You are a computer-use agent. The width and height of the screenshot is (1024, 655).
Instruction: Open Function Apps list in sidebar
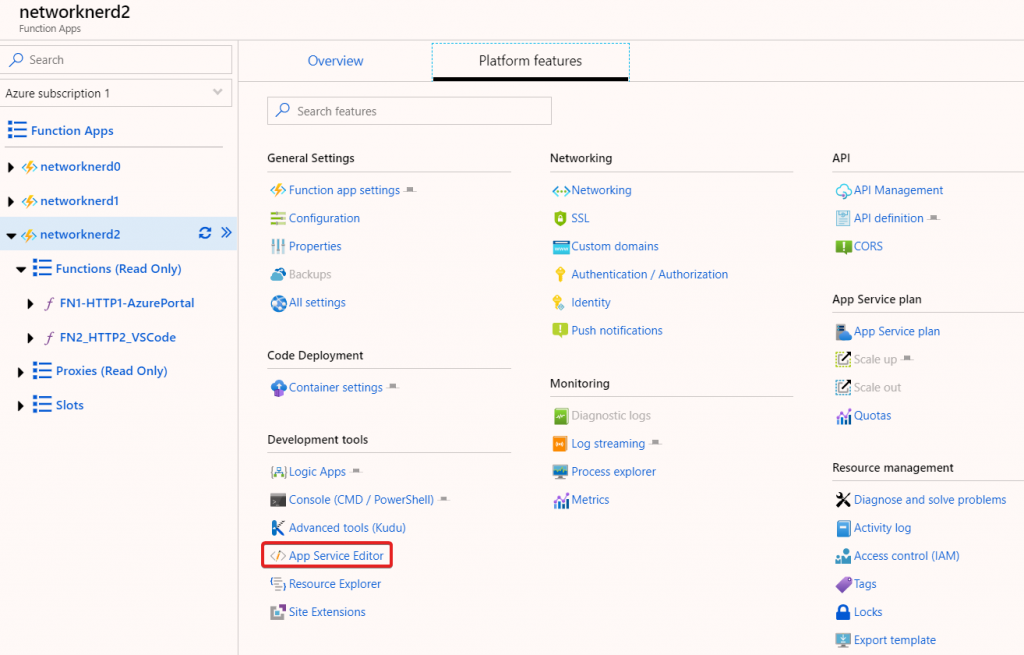click(x=72, y=131)
